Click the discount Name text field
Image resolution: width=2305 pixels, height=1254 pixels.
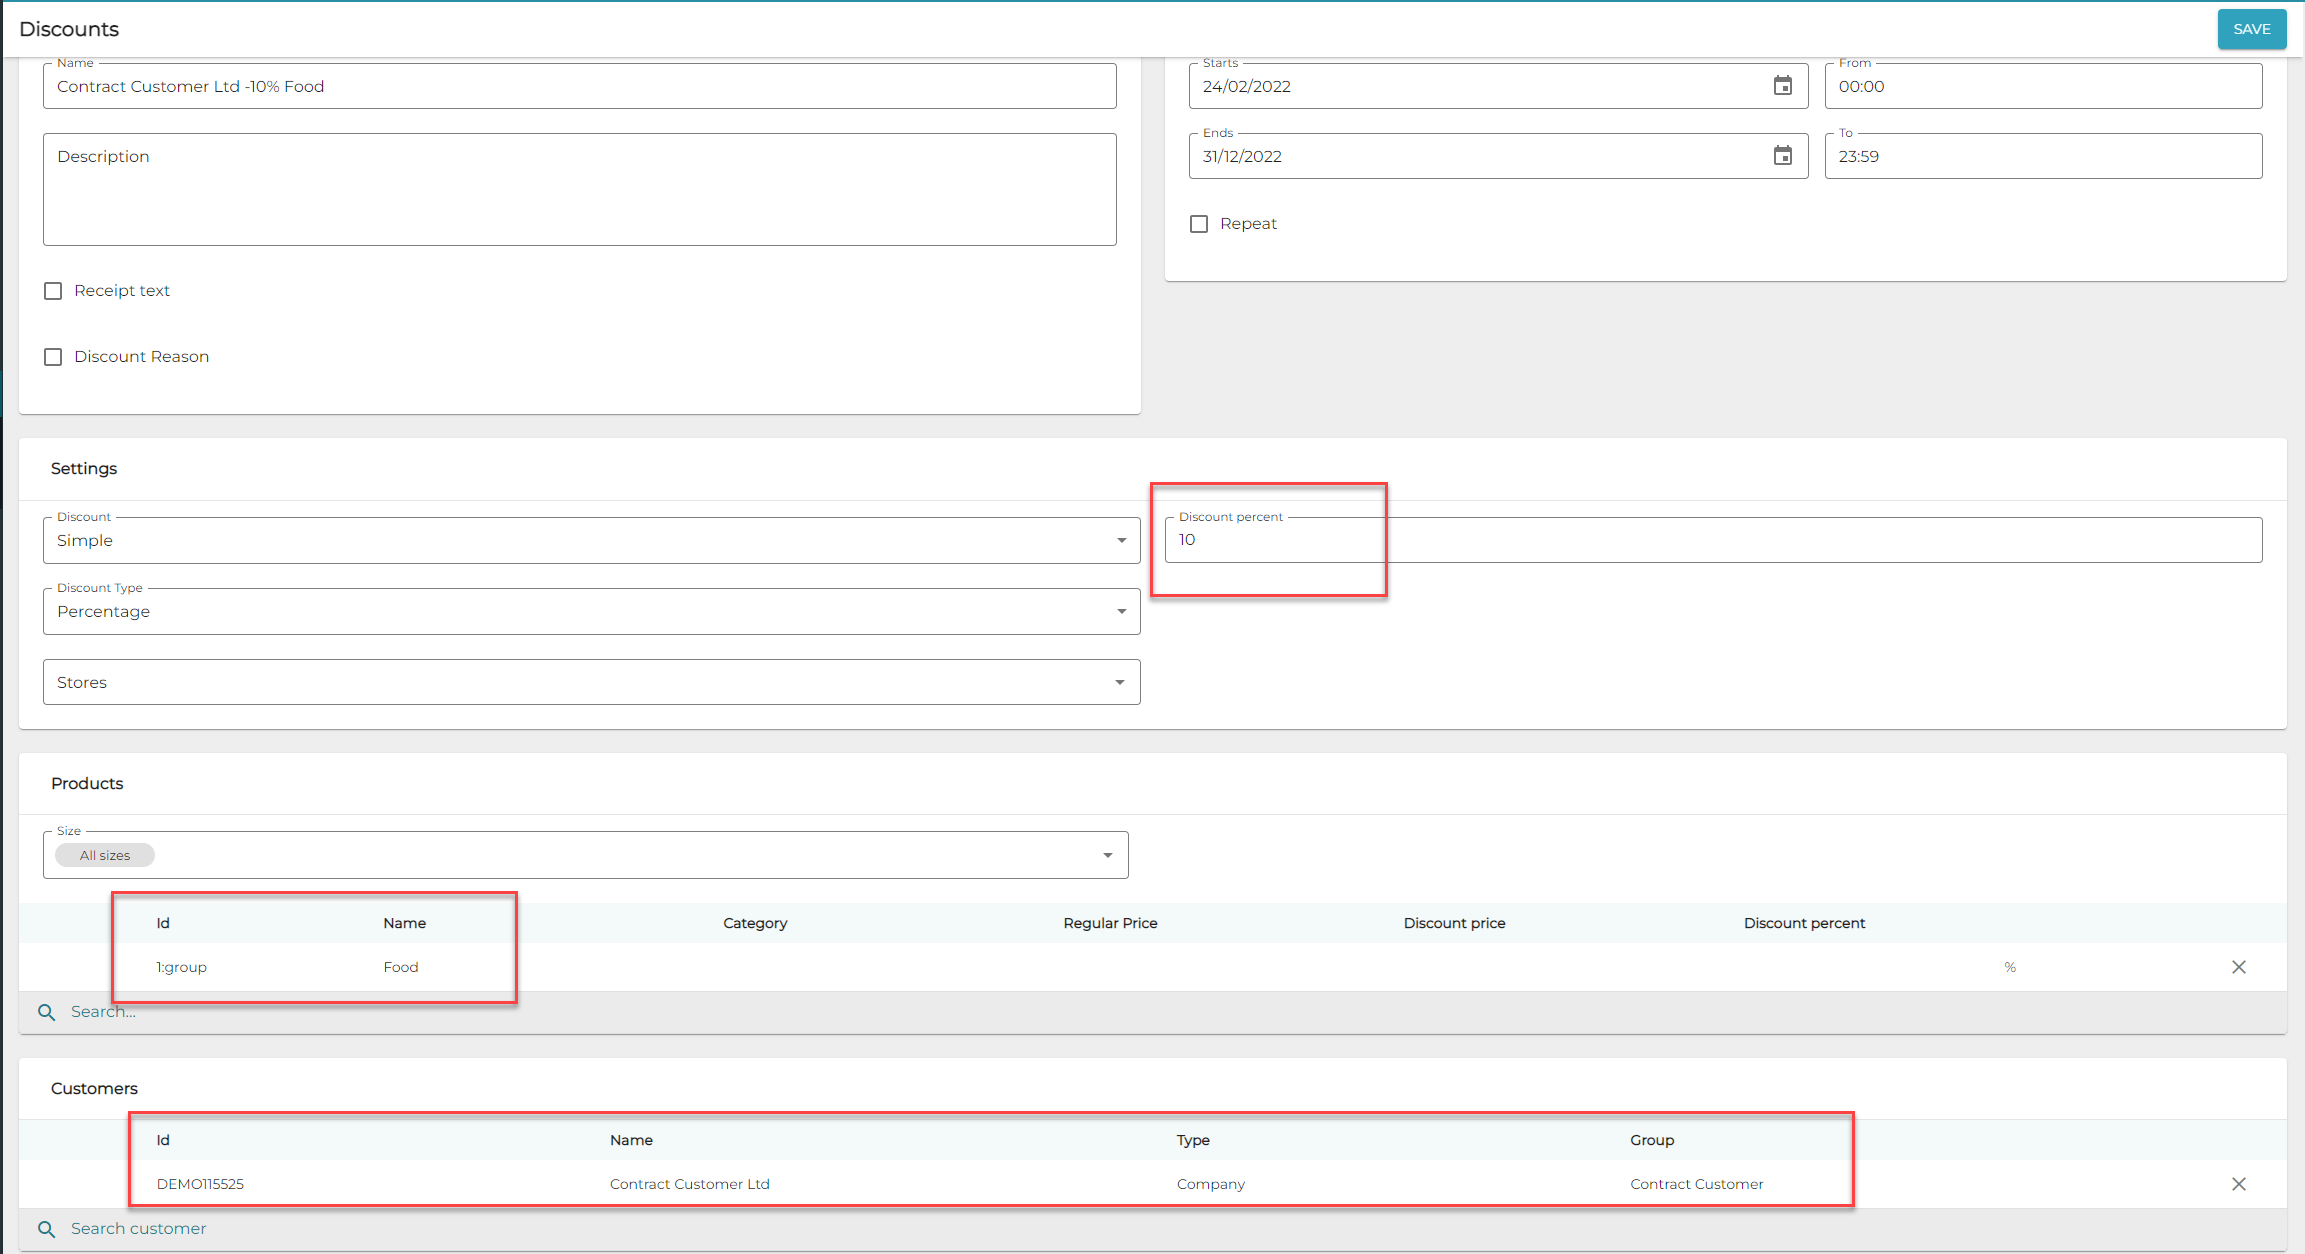(x=579, y=87)
